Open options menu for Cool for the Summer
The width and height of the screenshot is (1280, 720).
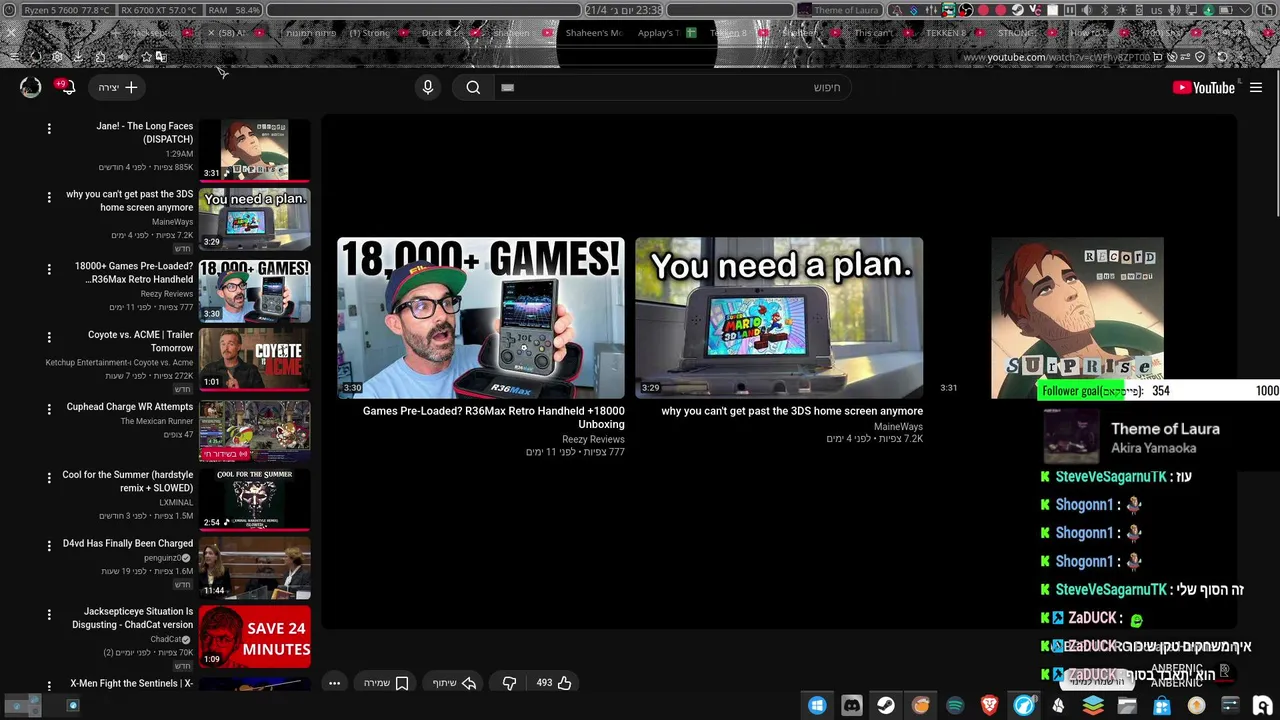click(48, 477)
